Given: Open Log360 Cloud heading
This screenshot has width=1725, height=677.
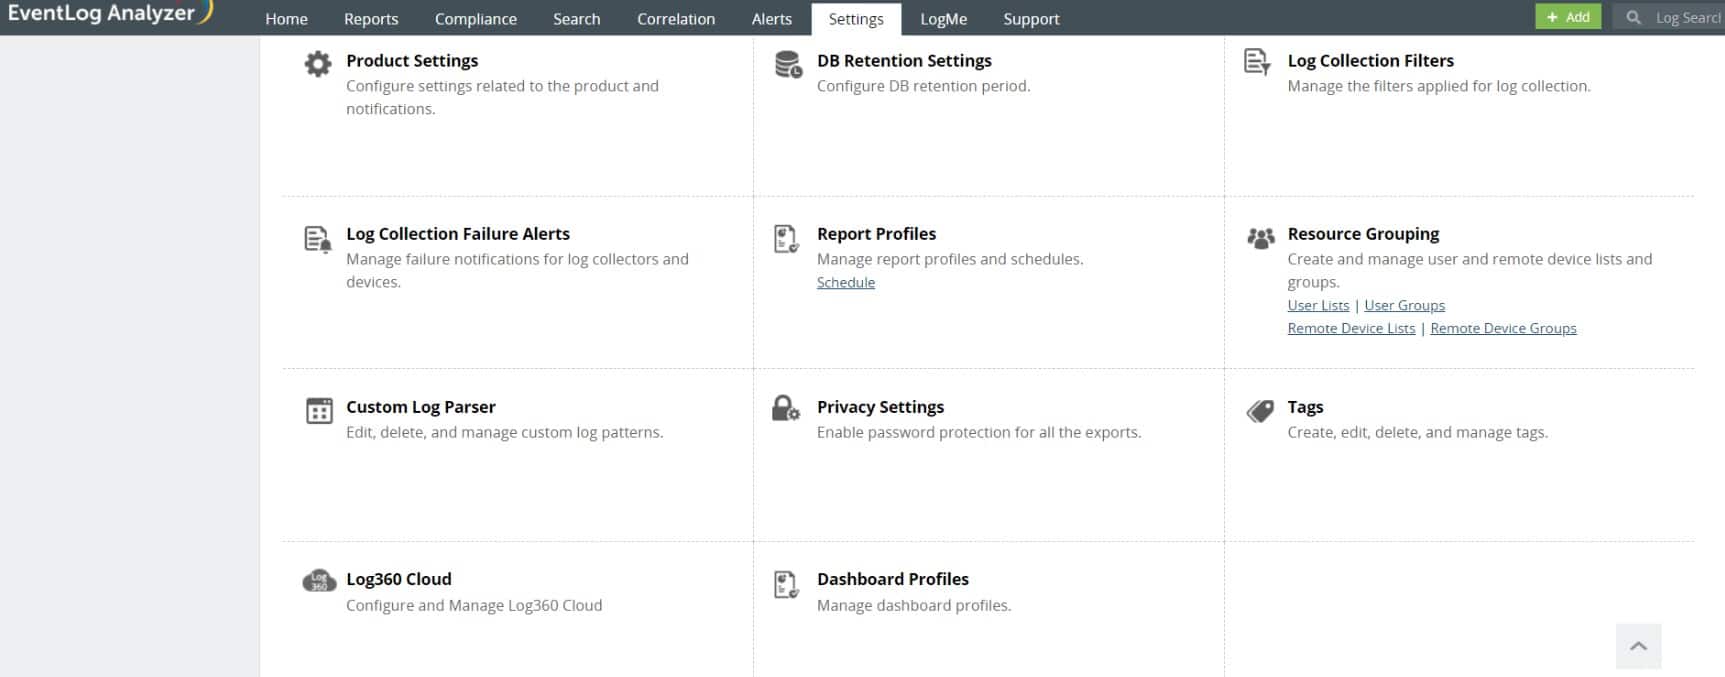Looking at the screenshot, I should 399,579.
